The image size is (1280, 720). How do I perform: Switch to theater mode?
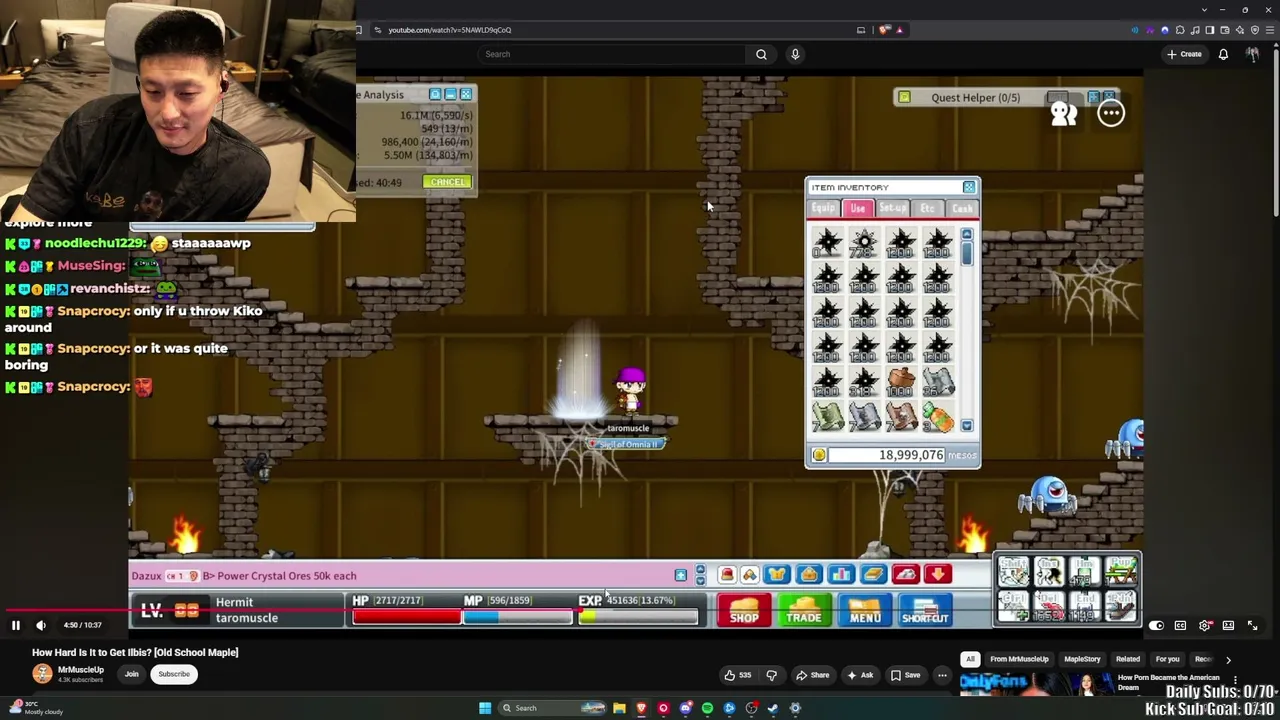pos(1228,625)
